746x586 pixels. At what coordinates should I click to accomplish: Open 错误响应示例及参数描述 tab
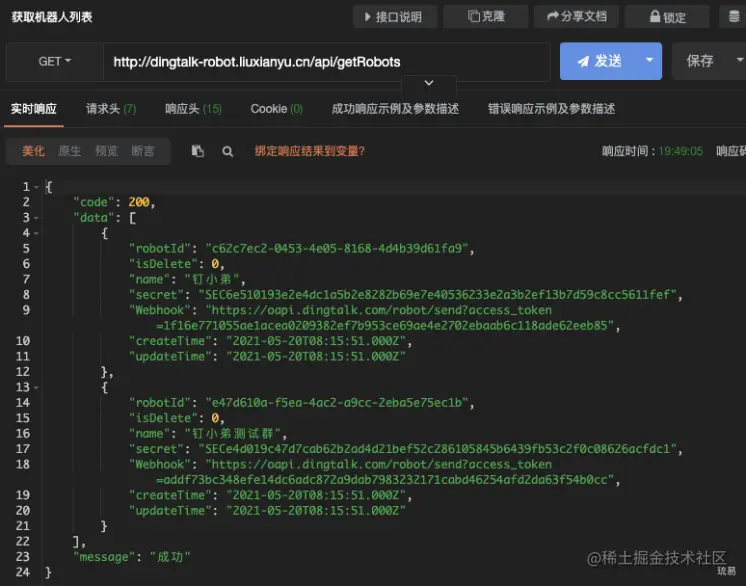pos(551,109)
